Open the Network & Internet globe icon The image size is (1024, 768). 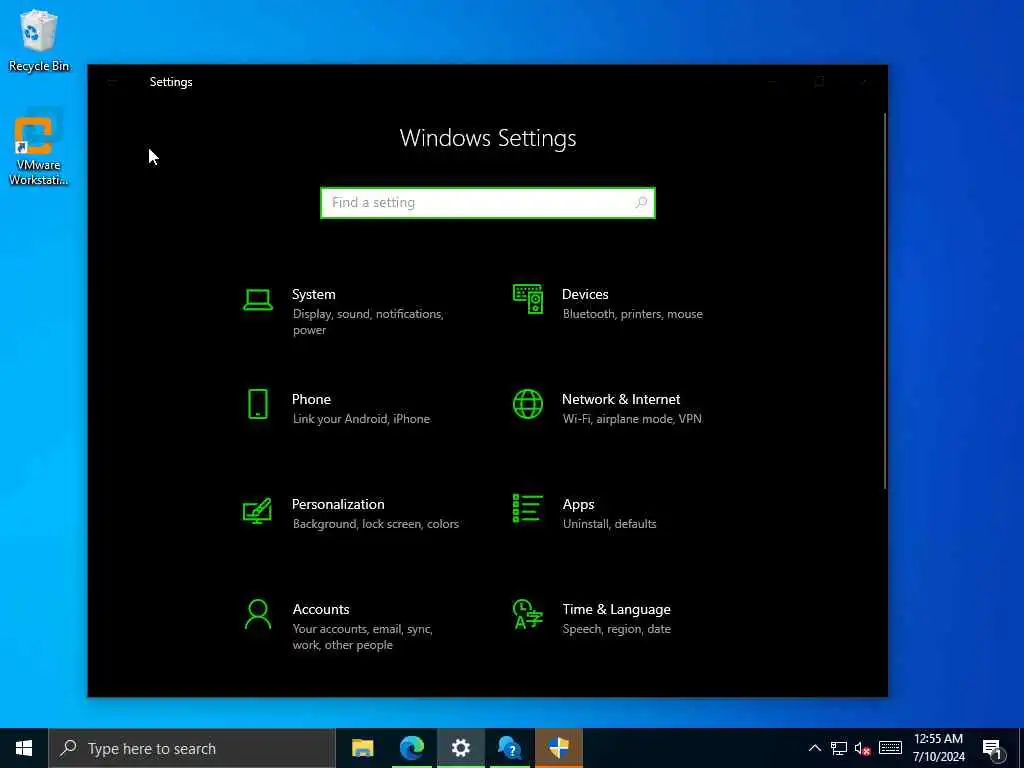[528, 404]
